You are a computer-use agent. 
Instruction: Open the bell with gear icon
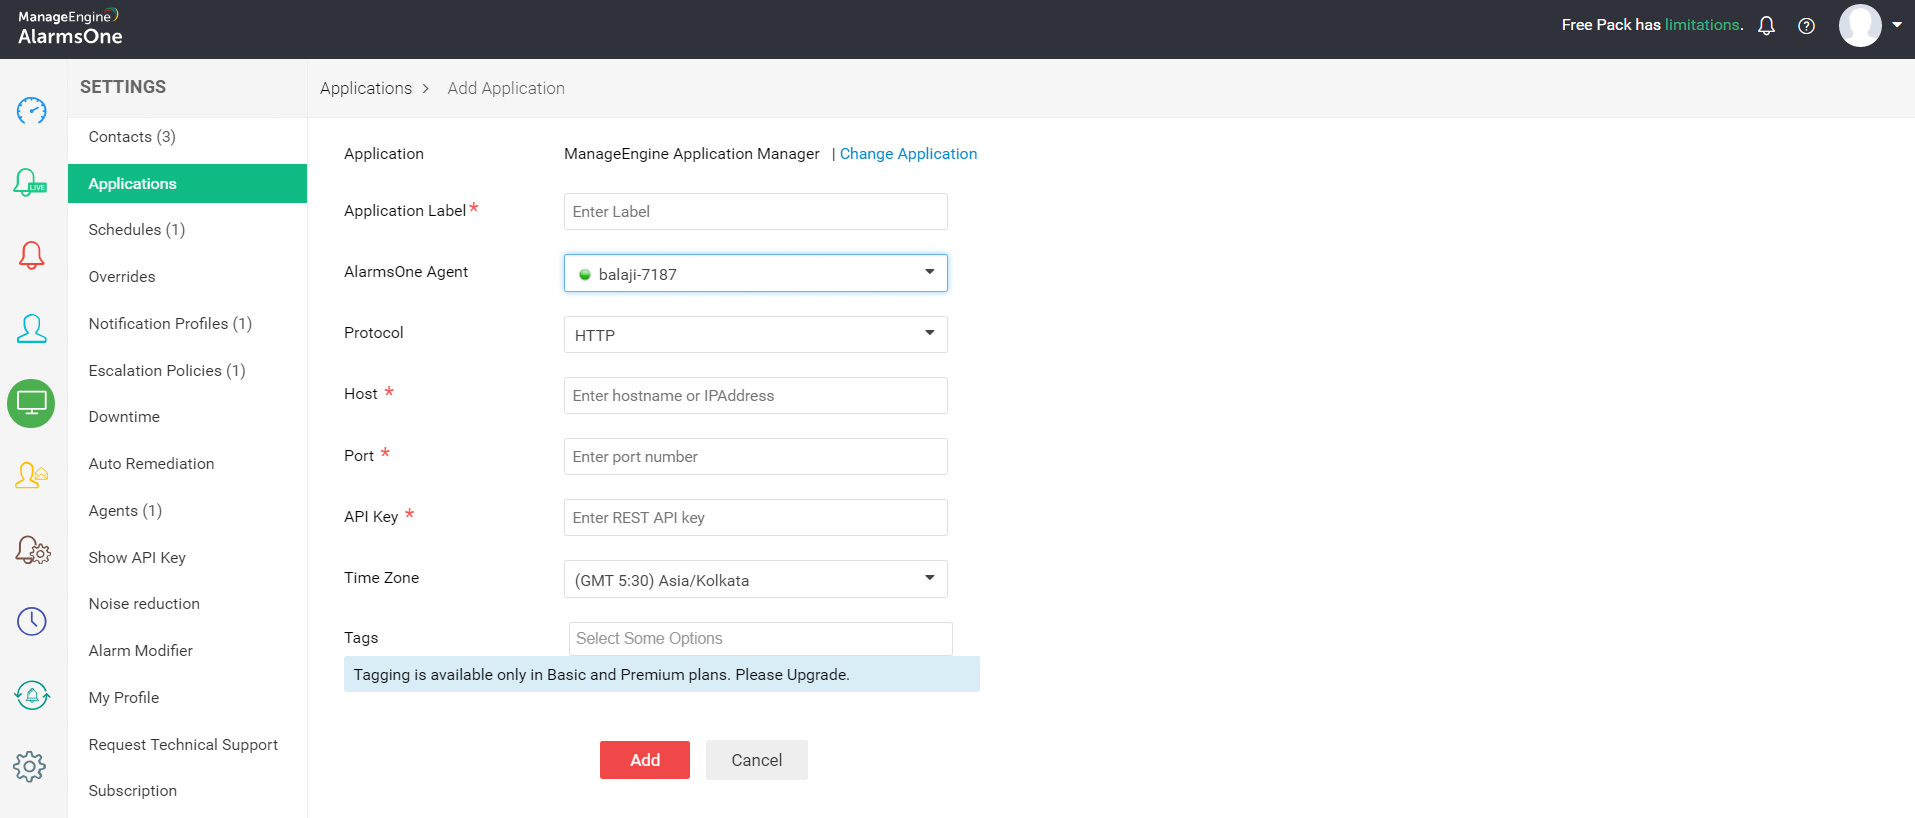point(32,549)
